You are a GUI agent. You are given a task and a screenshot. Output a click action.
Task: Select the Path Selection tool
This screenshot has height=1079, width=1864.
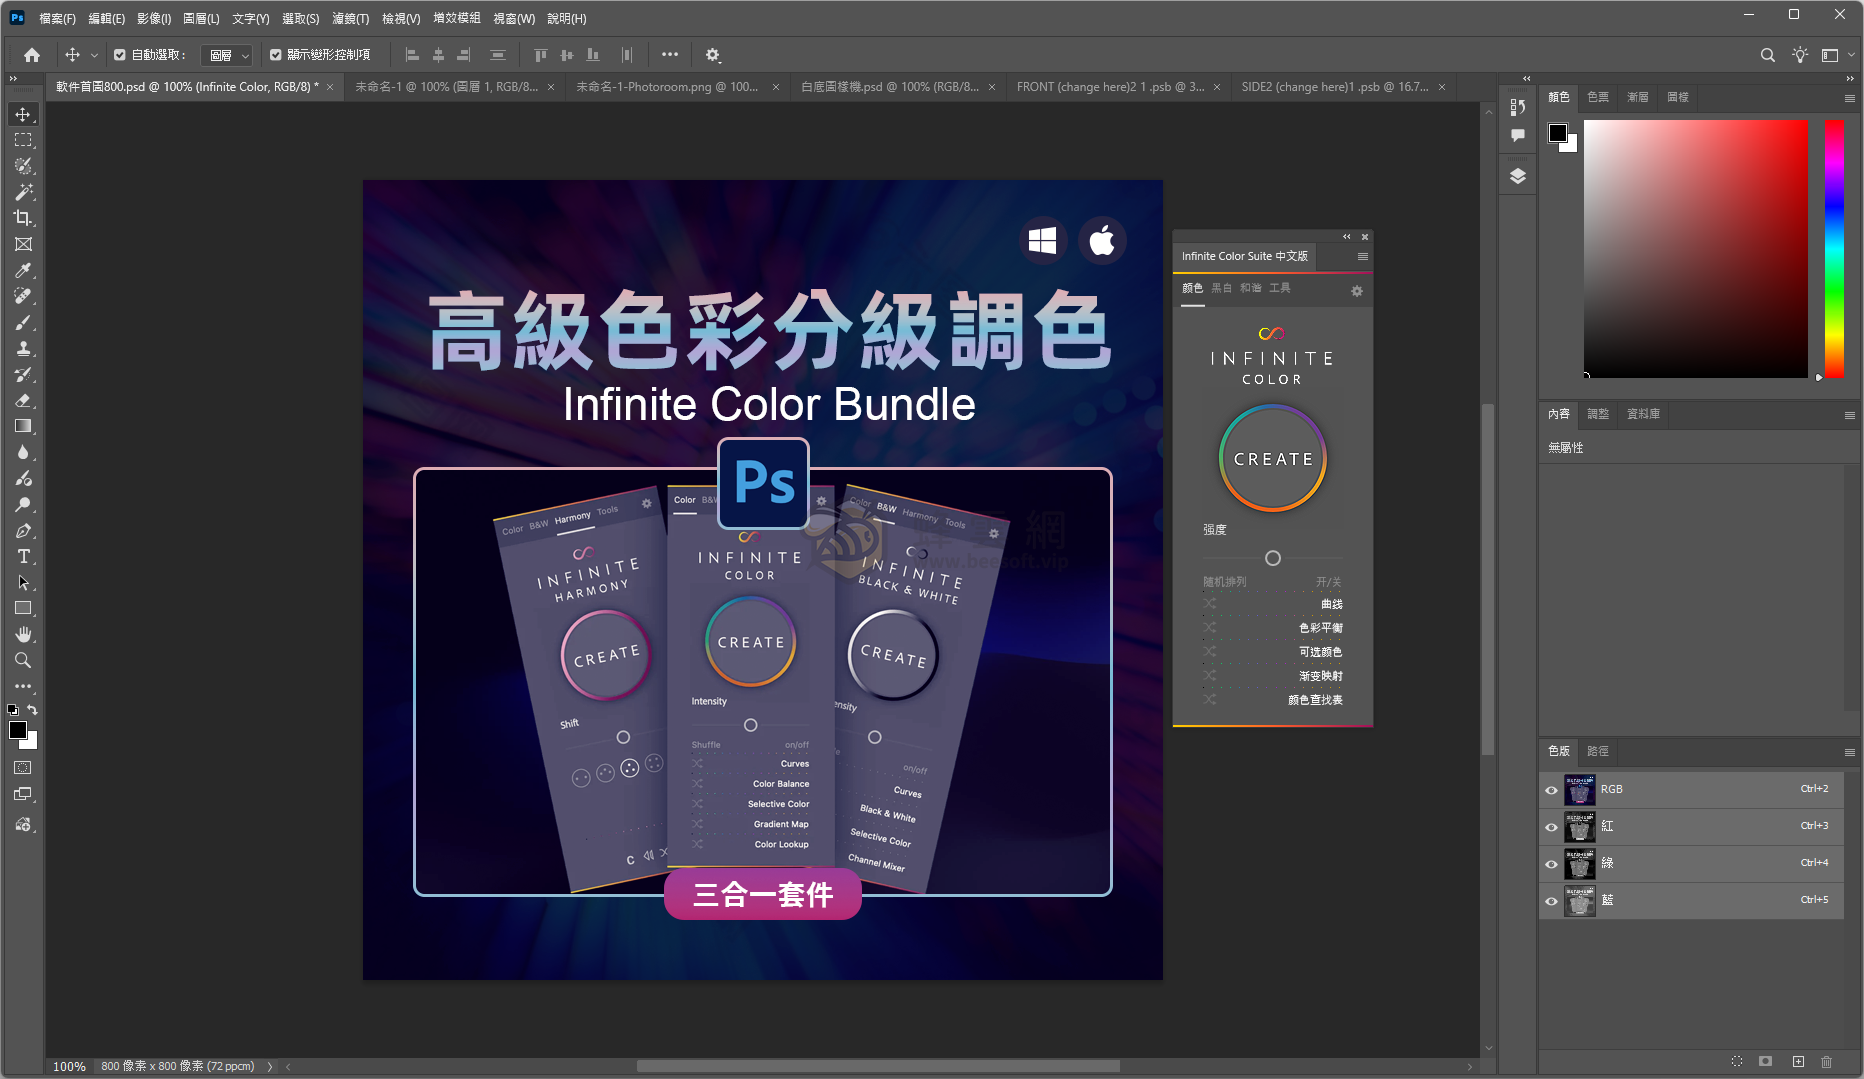[23, 582]
